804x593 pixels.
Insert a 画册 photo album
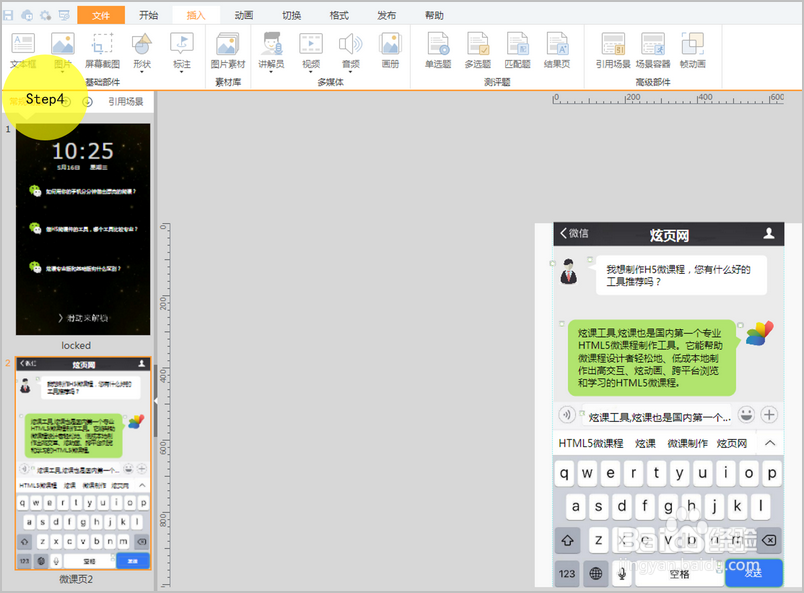[x=390, y=50]
